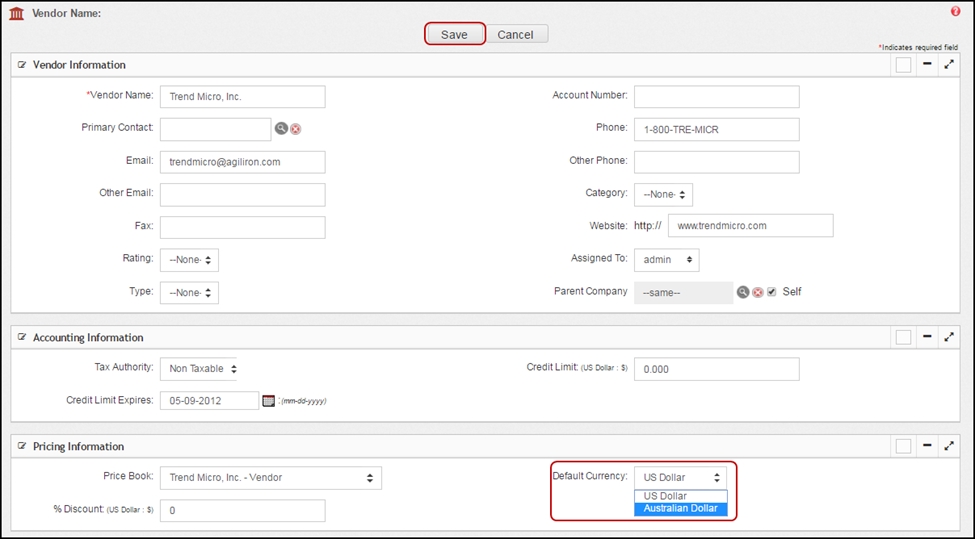Image resolution: width=975 pixels, height=539 pixels.
Task: Clear the Primary Contact with red X icon
Action: [x=296, y=129]
